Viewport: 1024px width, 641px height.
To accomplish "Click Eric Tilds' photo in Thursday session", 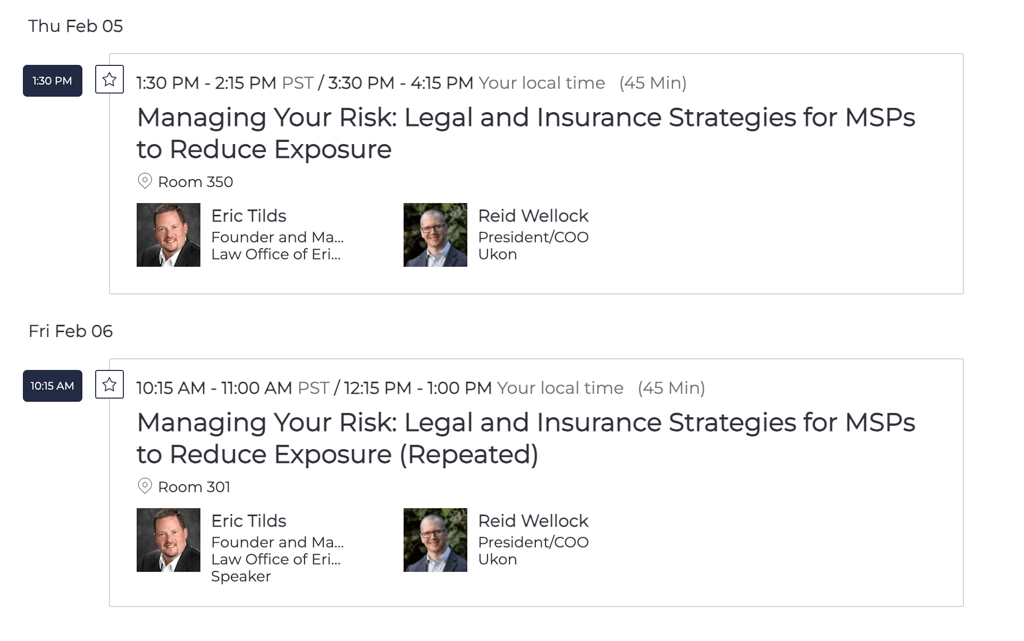I will (168, 235).
